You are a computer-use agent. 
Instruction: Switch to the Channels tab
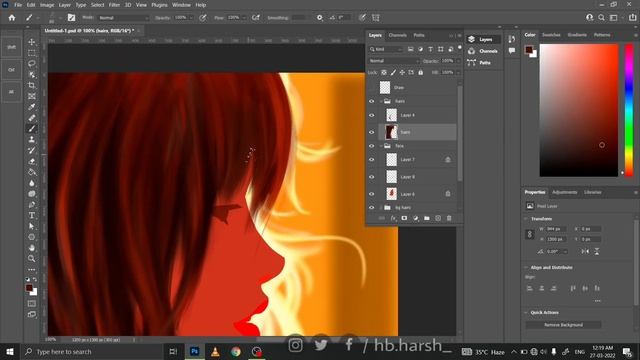[x=398, y=35]
